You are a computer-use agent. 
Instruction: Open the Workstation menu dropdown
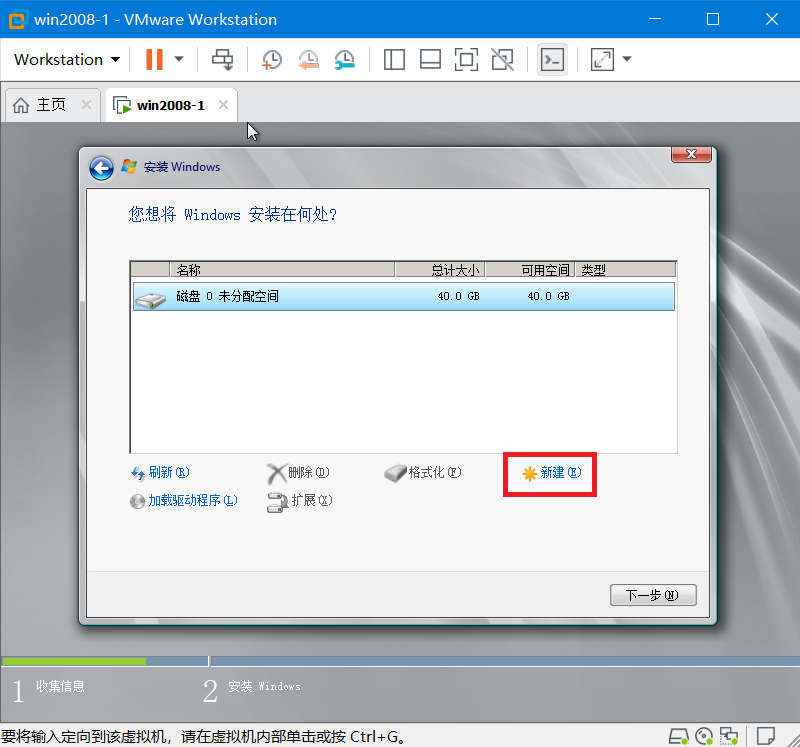pos(67,59)
